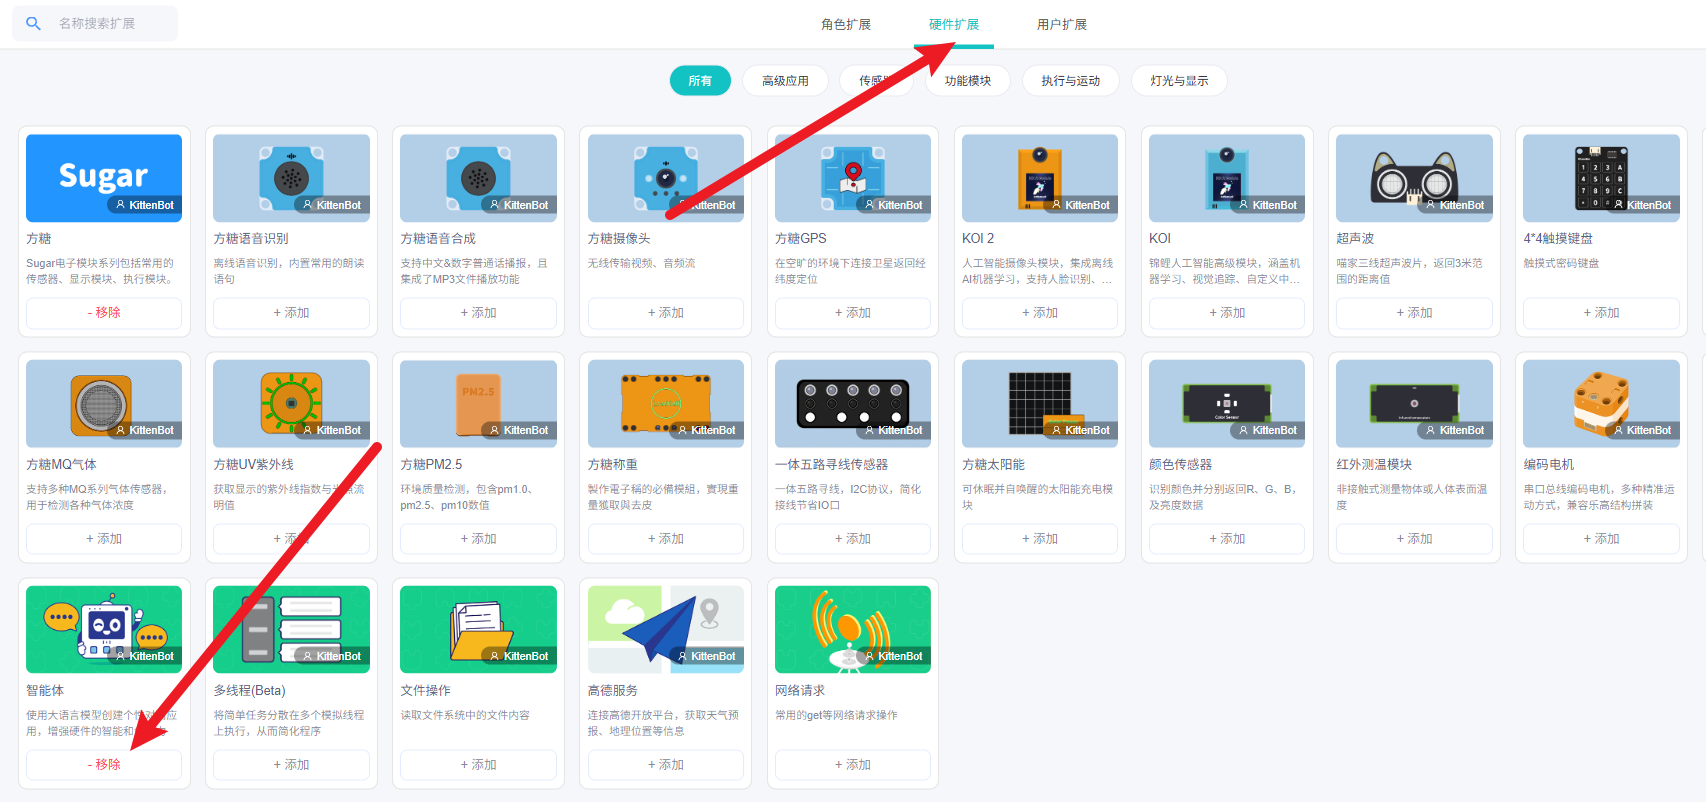Add the 方糖GPS extension
The width and height of the screenshot is (1706, 802).
click(x=853, y=313)
